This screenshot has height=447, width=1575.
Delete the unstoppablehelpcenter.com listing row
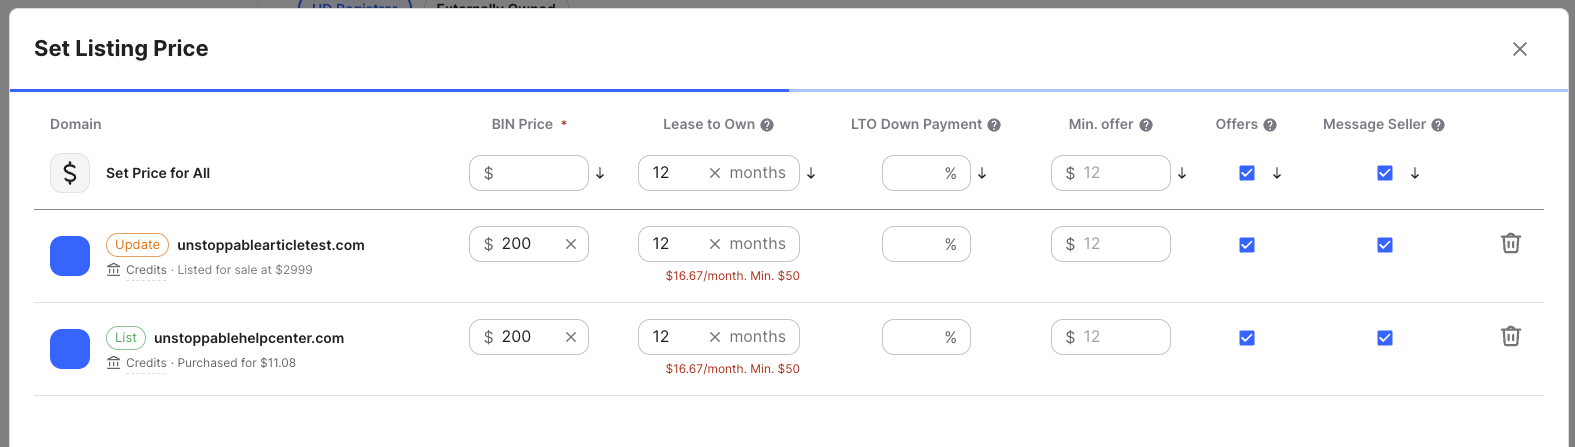click(1510, 336)
